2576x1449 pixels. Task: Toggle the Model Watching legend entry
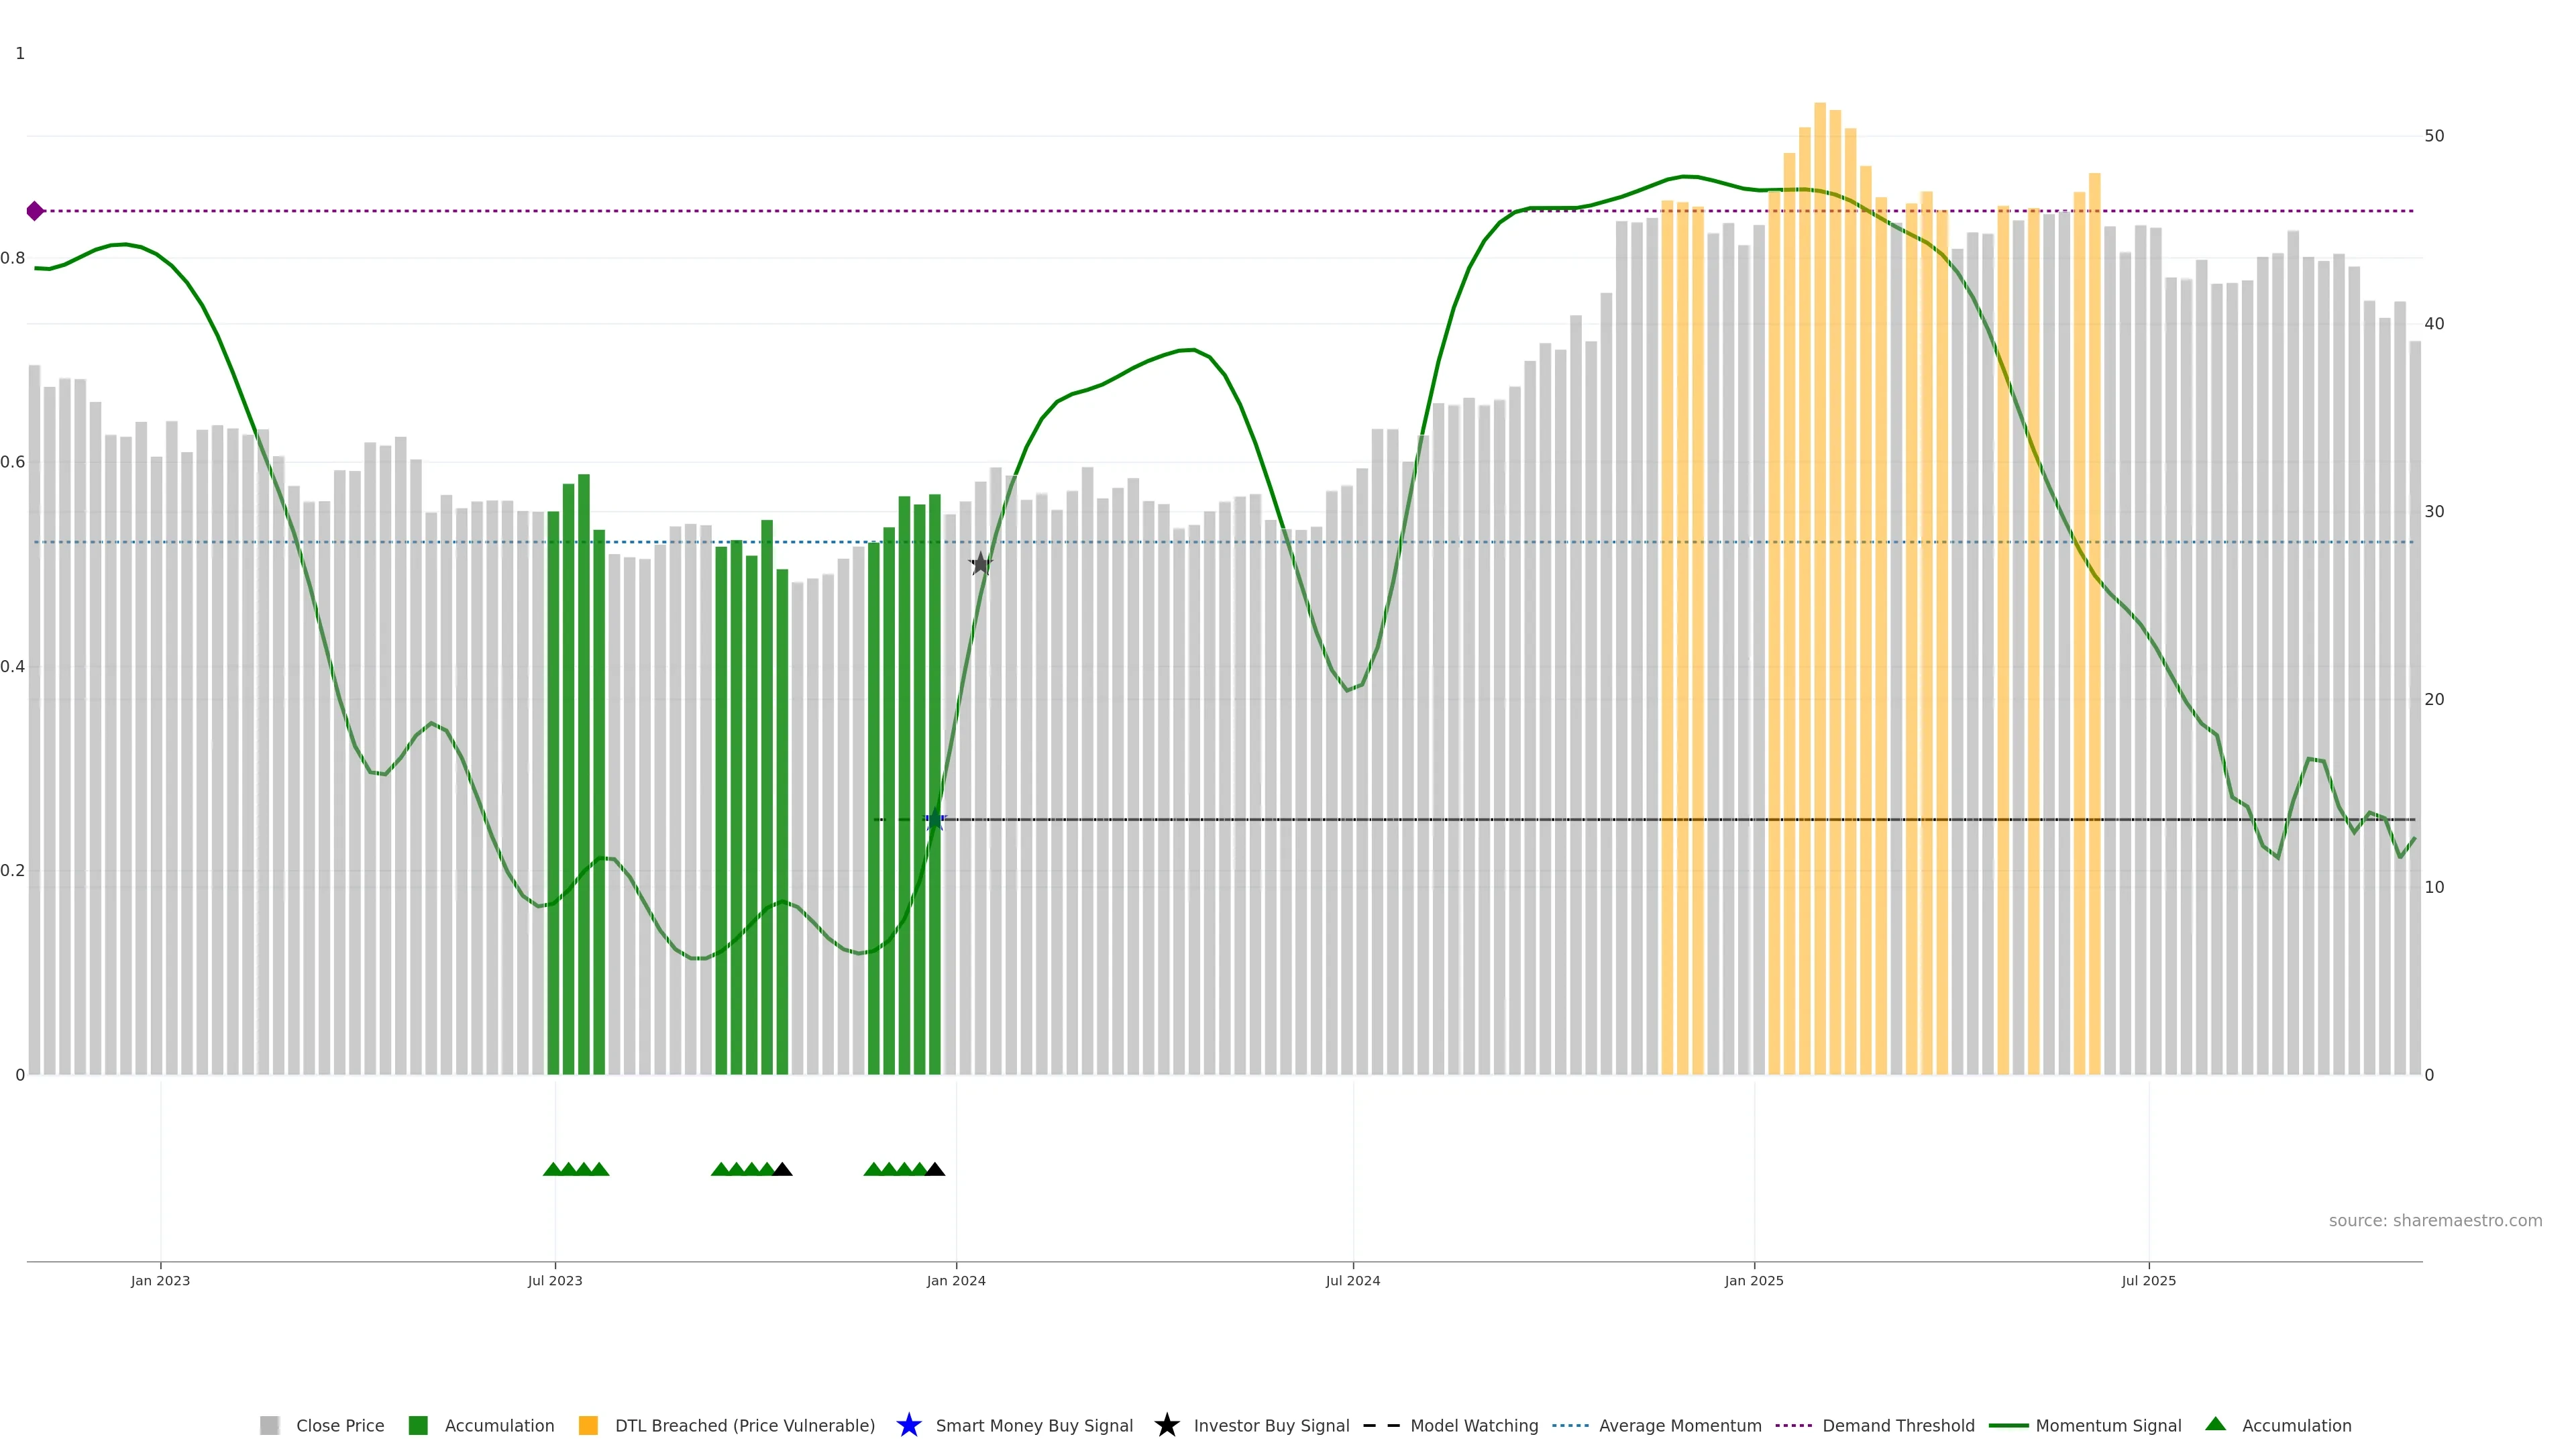[1473, 1426]
